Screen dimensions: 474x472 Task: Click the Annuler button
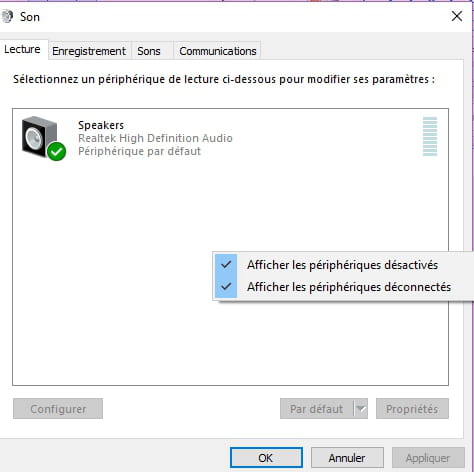click(347, 458)
